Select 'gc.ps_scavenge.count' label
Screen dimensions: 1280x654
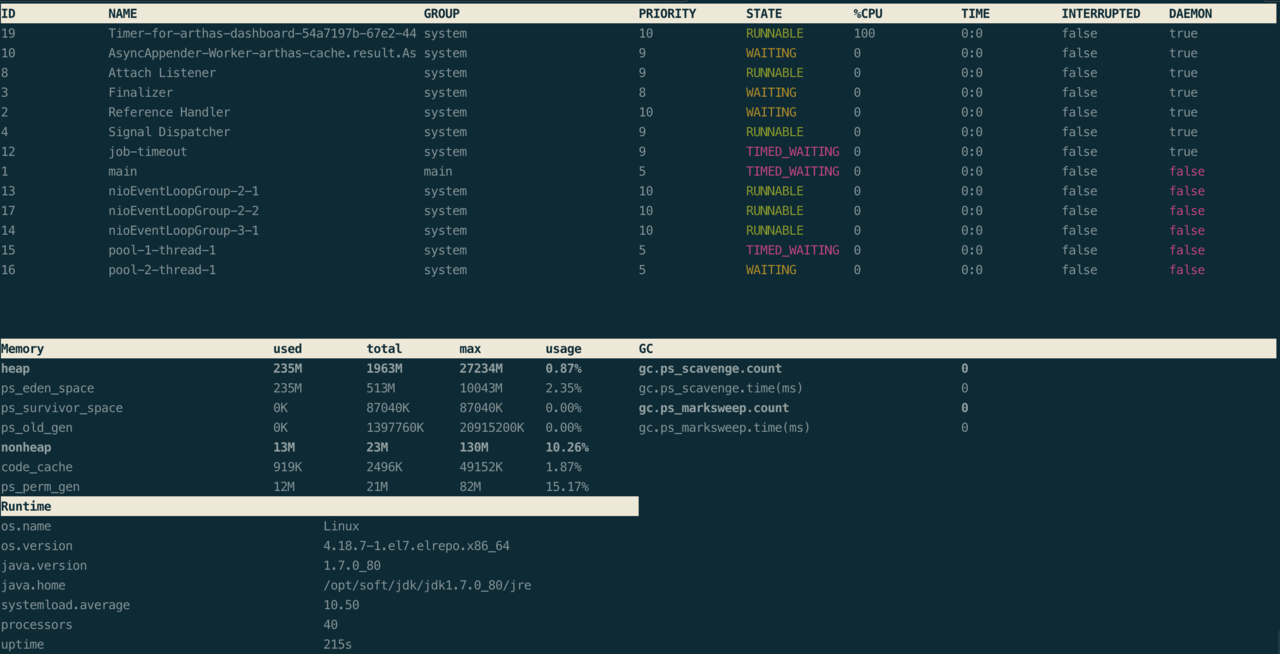pos(710,369)
